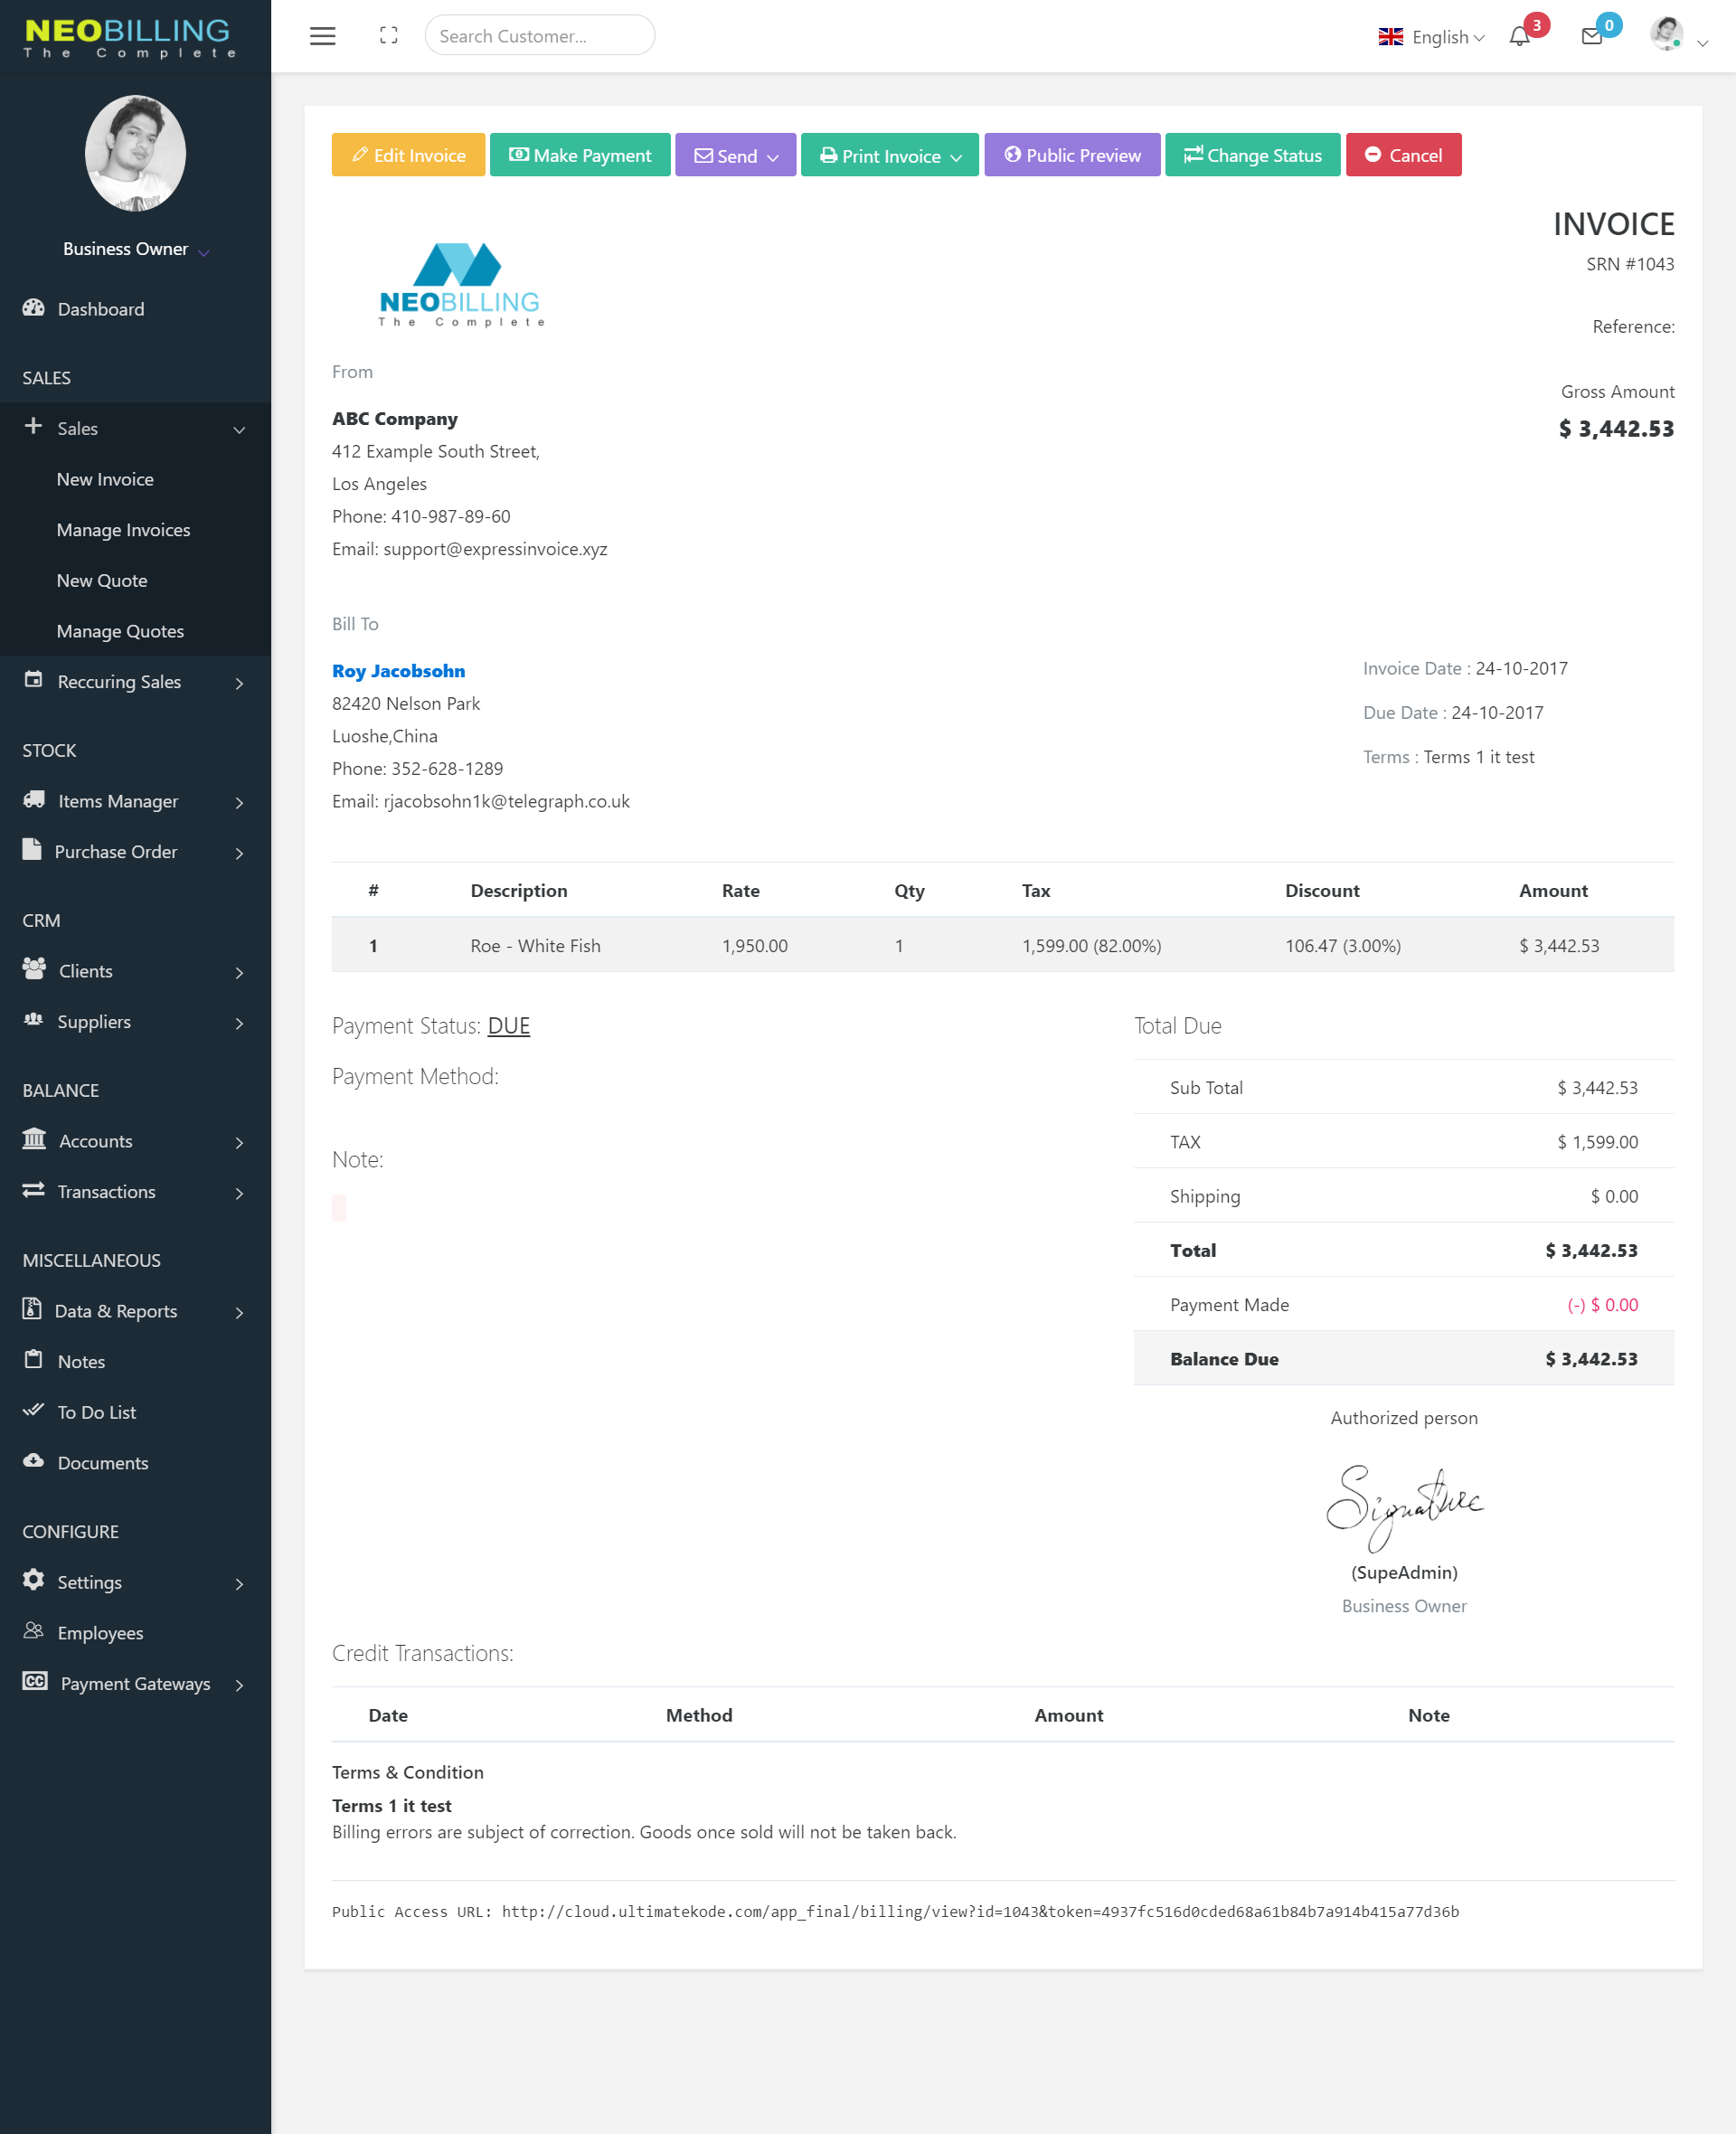Click the Payment Gateways CC icon
1736x2134 pixels.
coord(35,1681)
